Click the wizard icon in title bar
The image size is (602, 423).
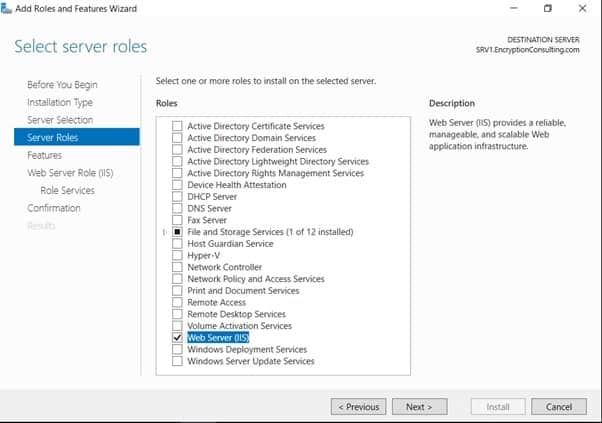[8, 9]
